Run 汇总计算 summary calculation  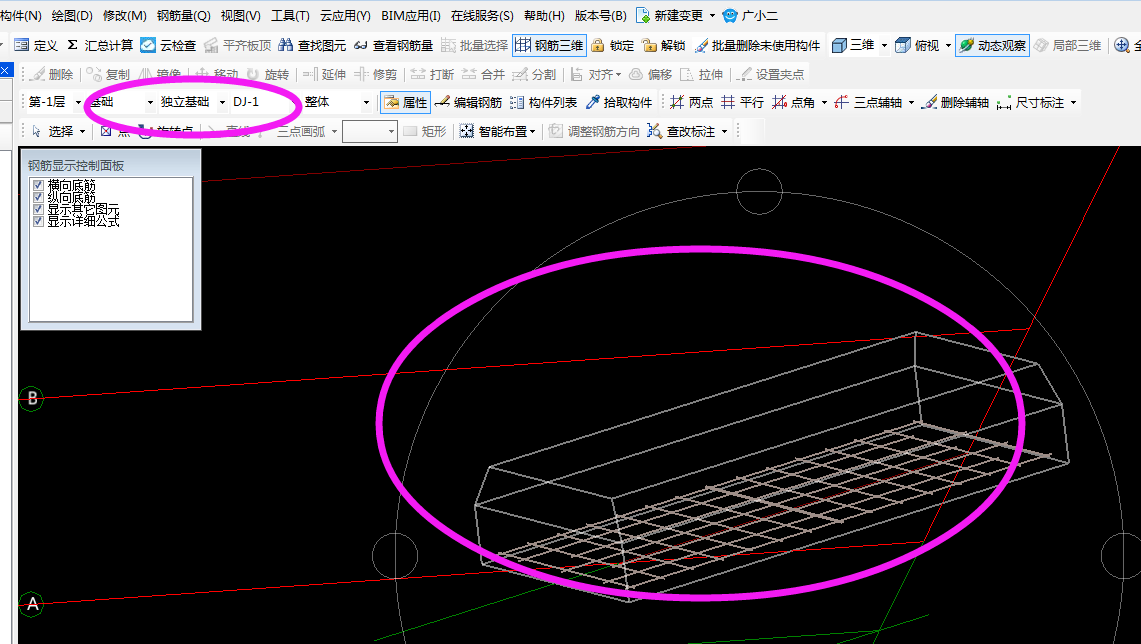[100, 45]
